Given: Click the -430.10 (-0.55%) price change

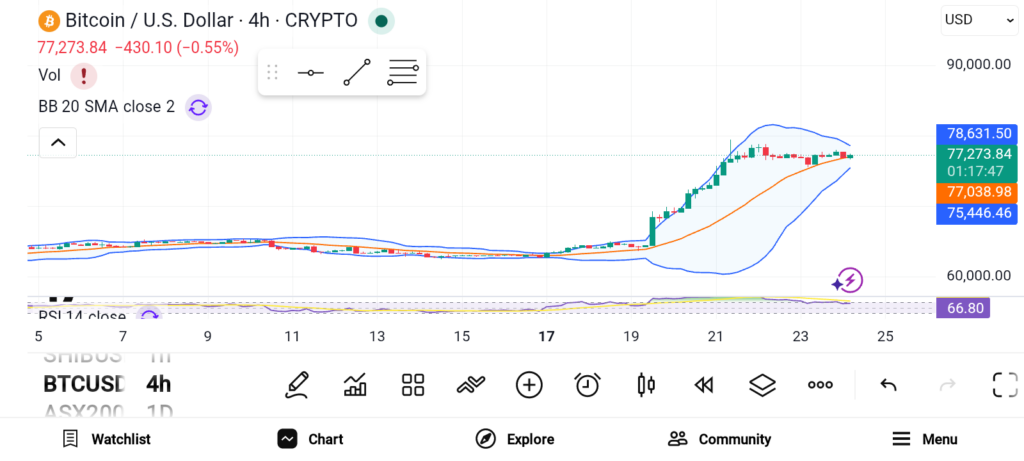Looking at the screenshot, I should 177,48.
